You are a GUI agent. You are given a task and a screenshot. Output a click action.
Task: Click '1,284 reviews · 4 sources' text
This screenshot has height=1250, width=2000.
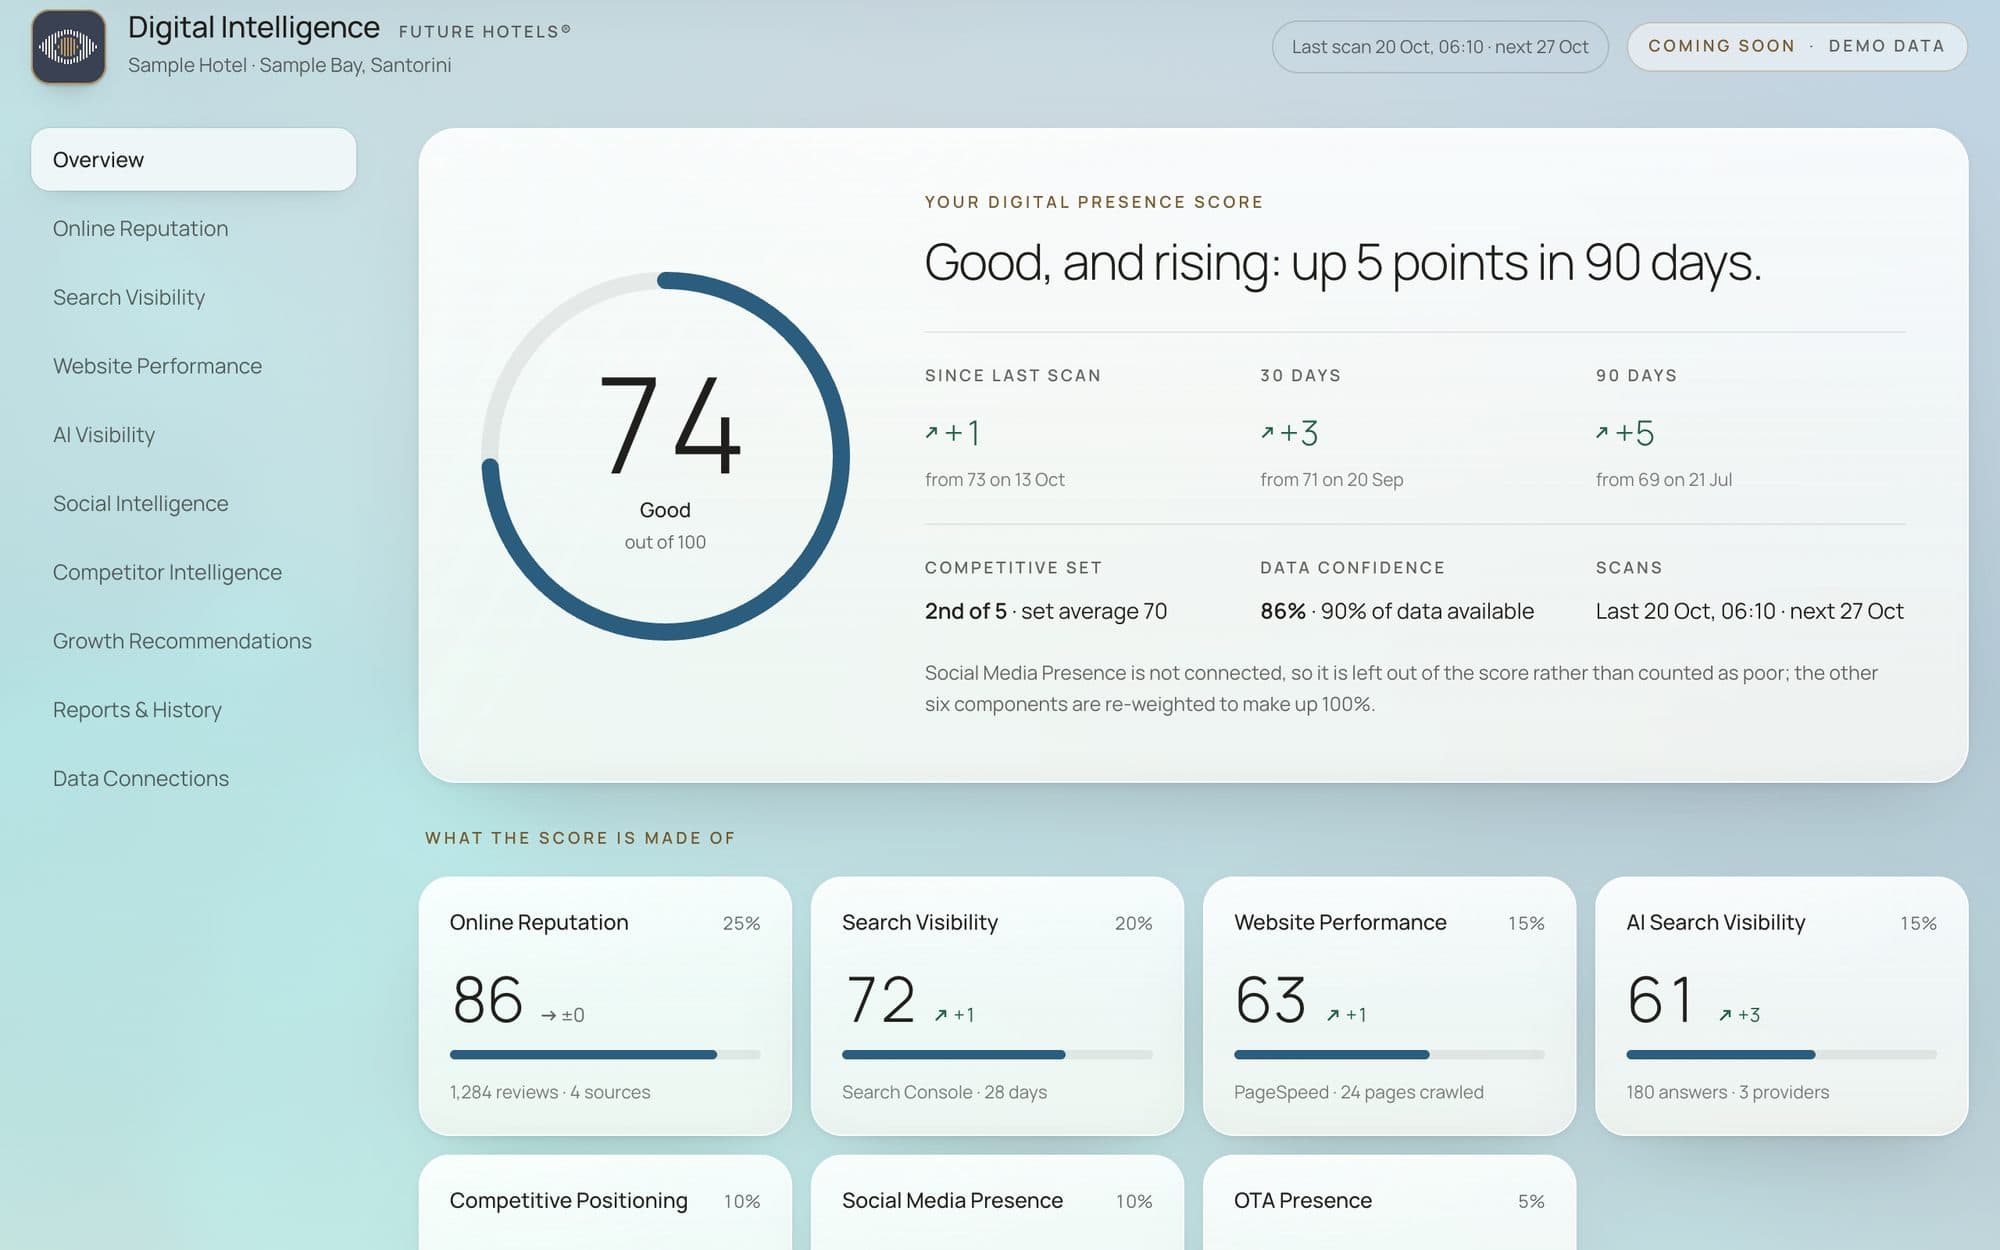[550, 1092]
